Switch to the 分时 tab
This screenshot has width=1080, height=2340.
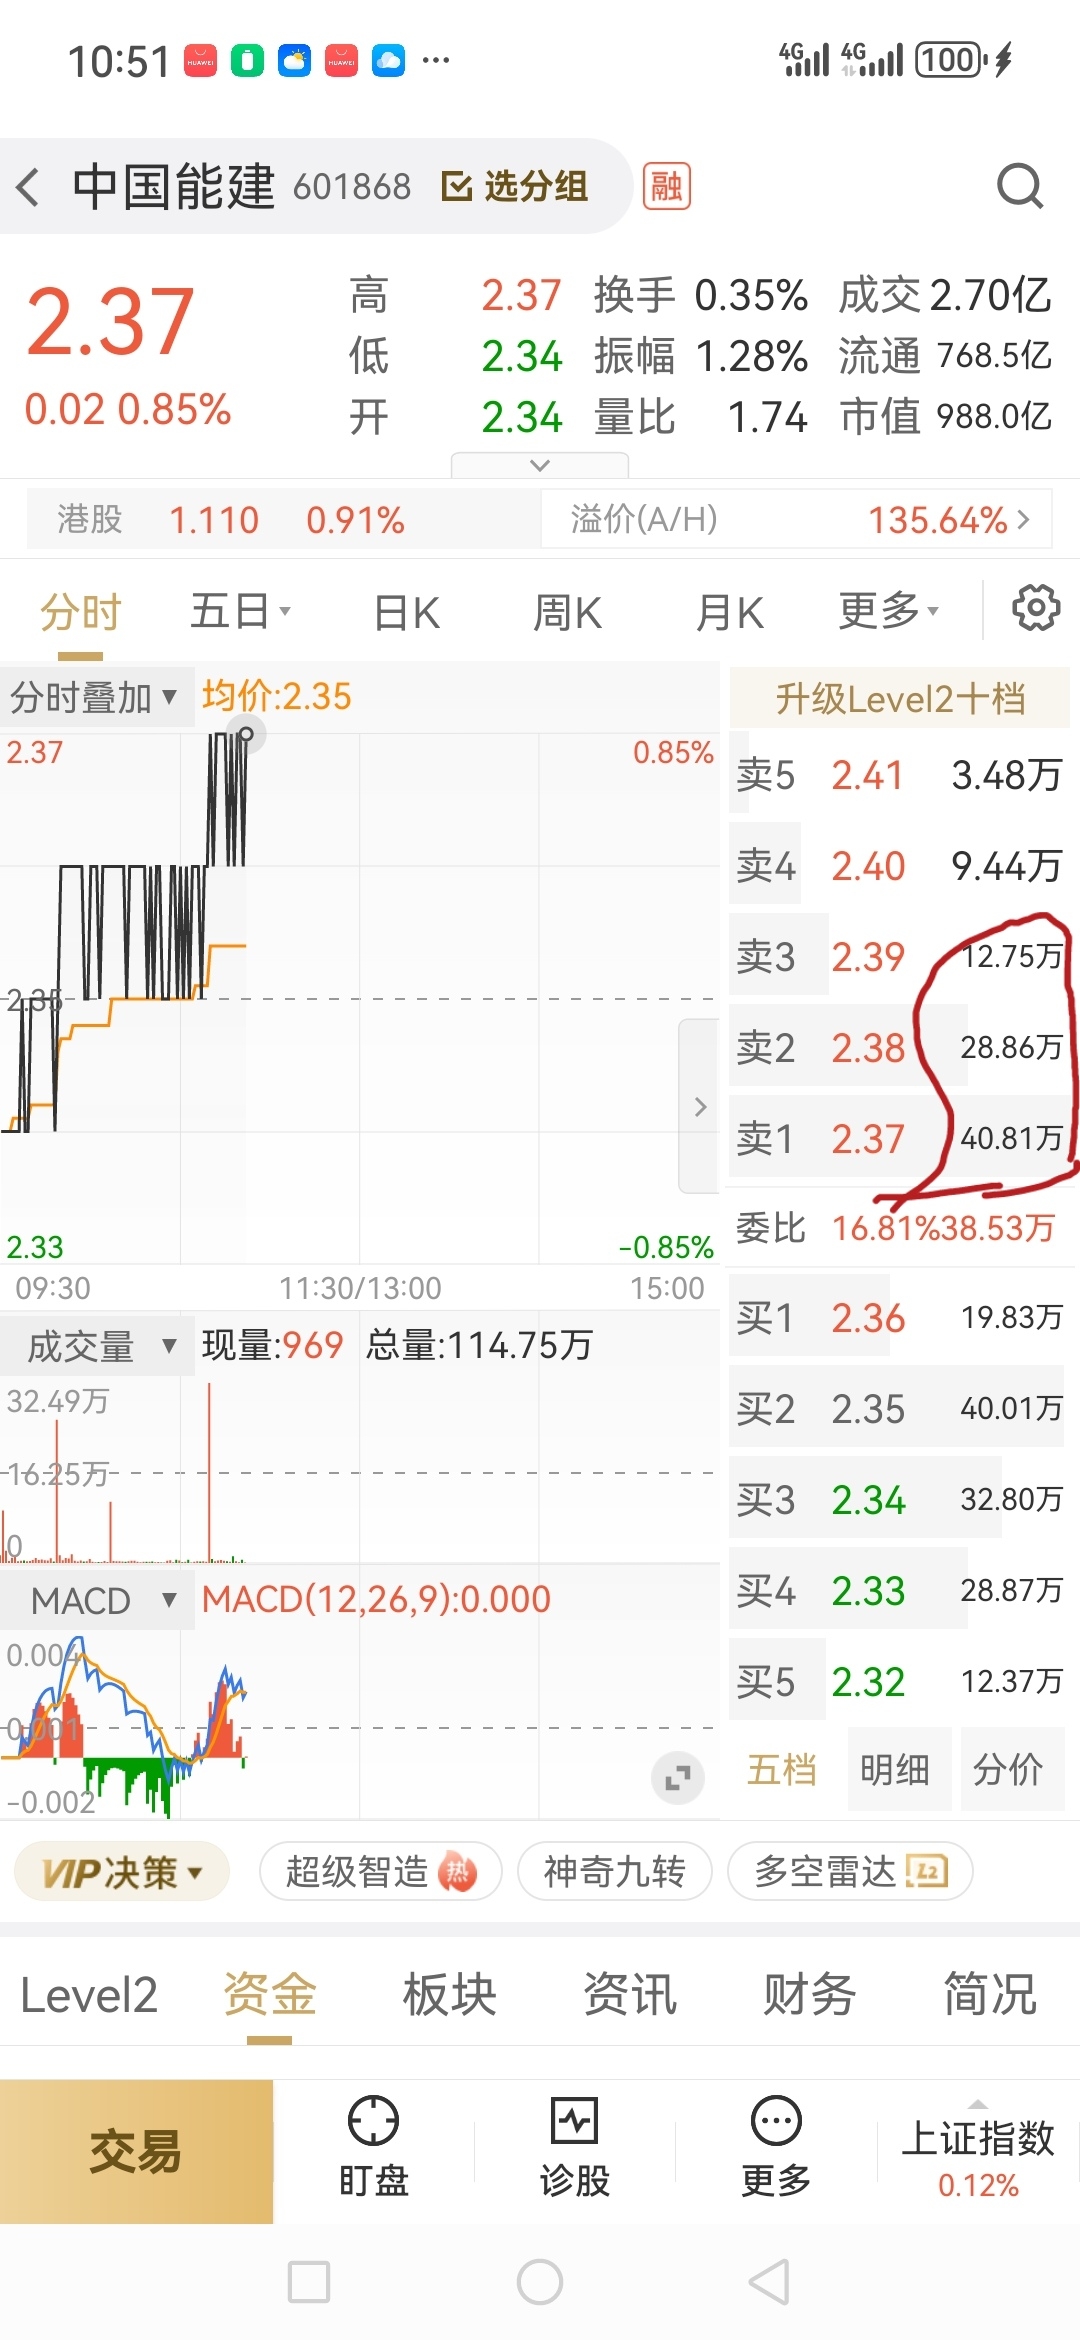click(x=80, y=612)
